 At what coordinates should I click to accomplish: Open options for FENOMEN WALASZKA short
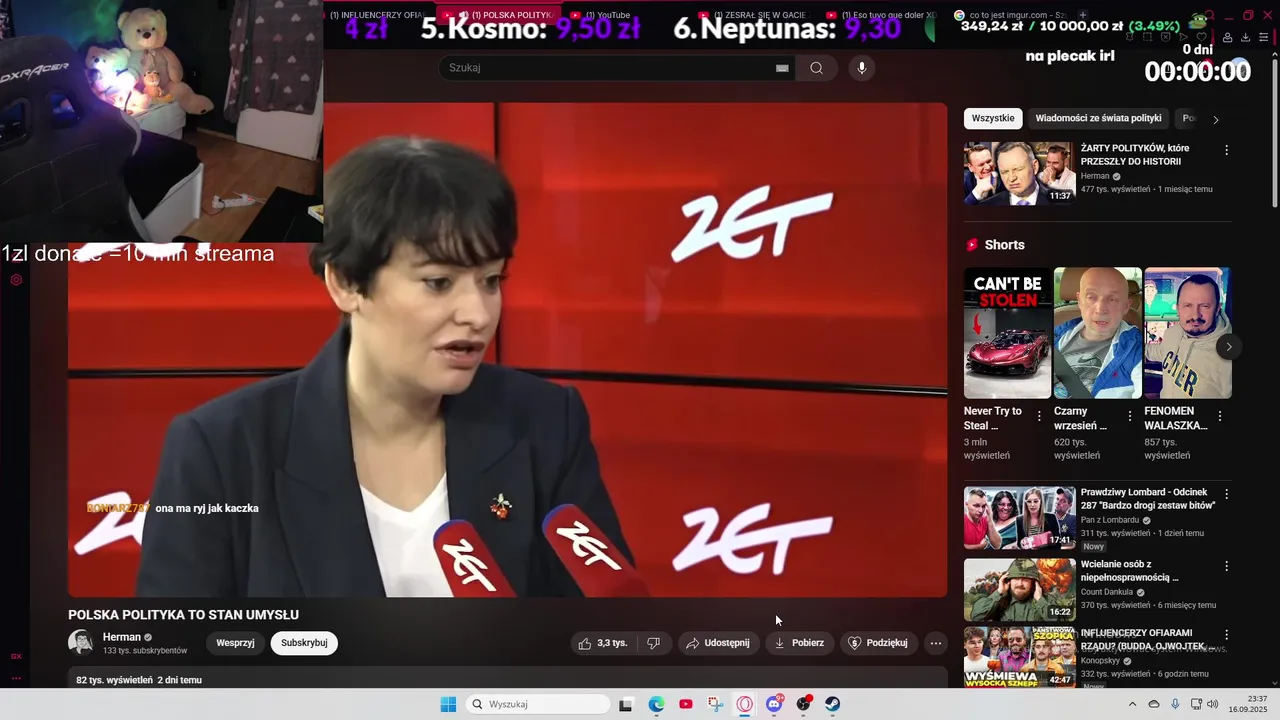click(1220, 416)
